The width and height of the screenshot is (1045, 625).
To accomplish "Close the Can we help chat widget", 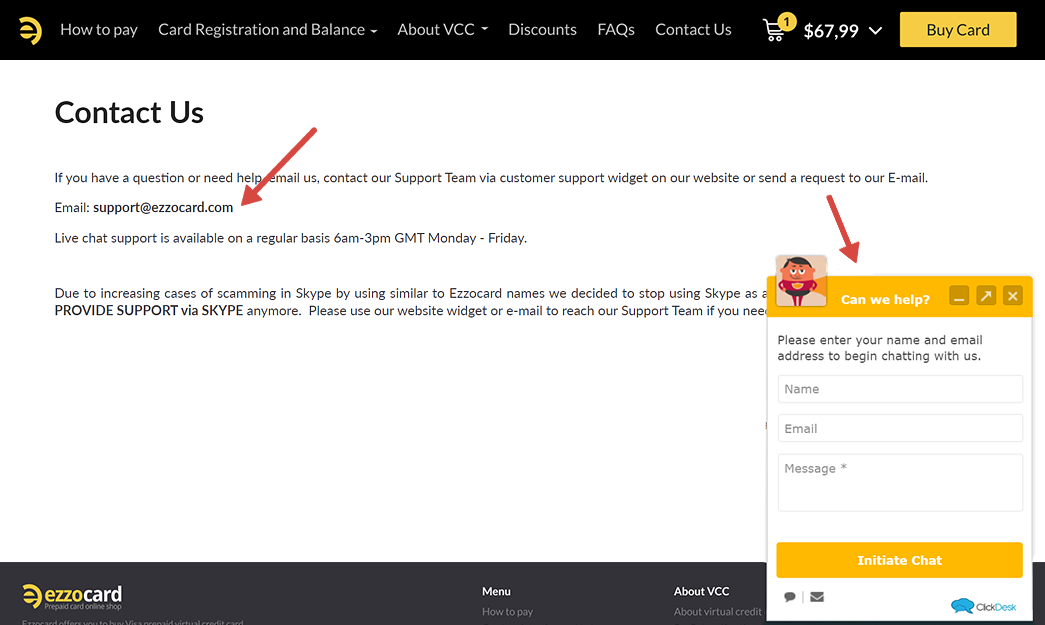I will coord(1013,296).
